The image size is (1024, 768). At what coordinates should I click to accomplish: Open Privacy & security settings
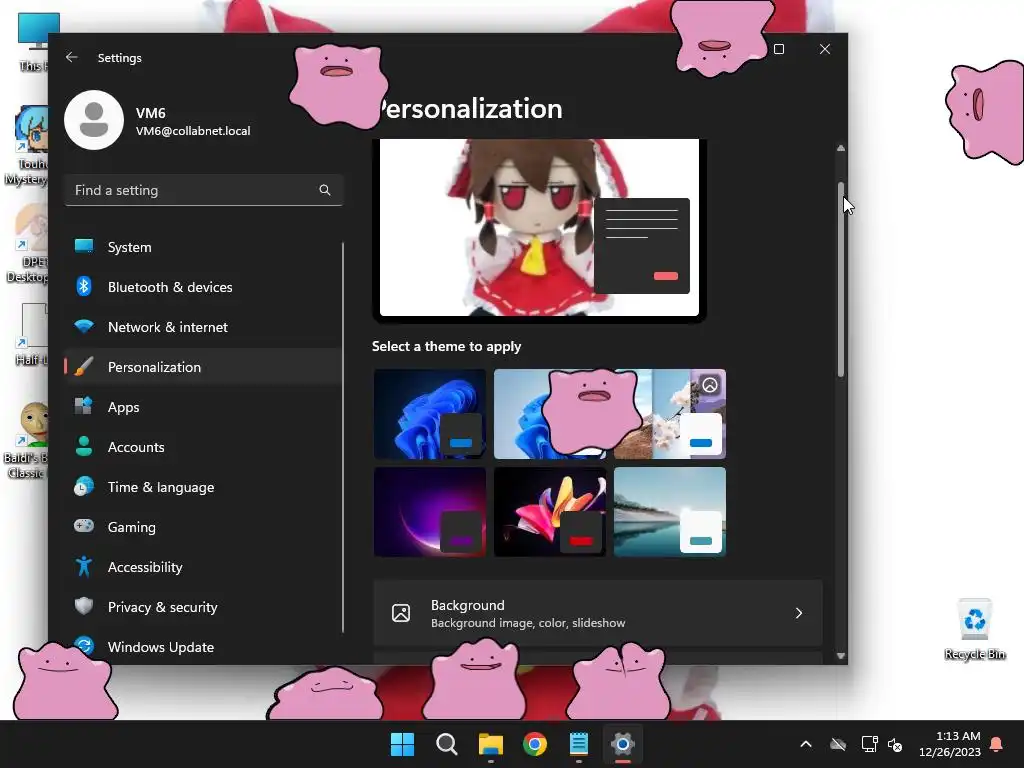point(202,607)
